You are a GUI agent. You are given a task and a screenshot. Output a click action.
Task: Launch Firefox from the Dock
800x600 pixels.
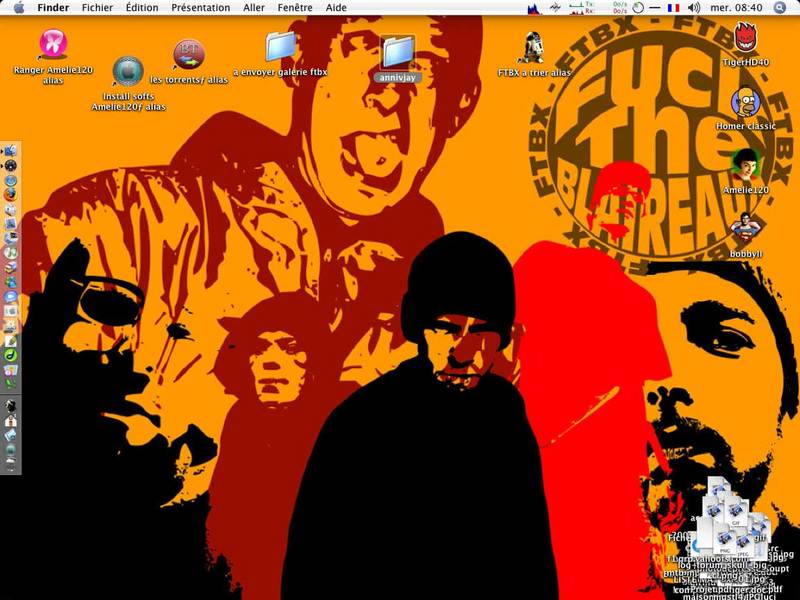pyautogui.click(x=11, y=195)
